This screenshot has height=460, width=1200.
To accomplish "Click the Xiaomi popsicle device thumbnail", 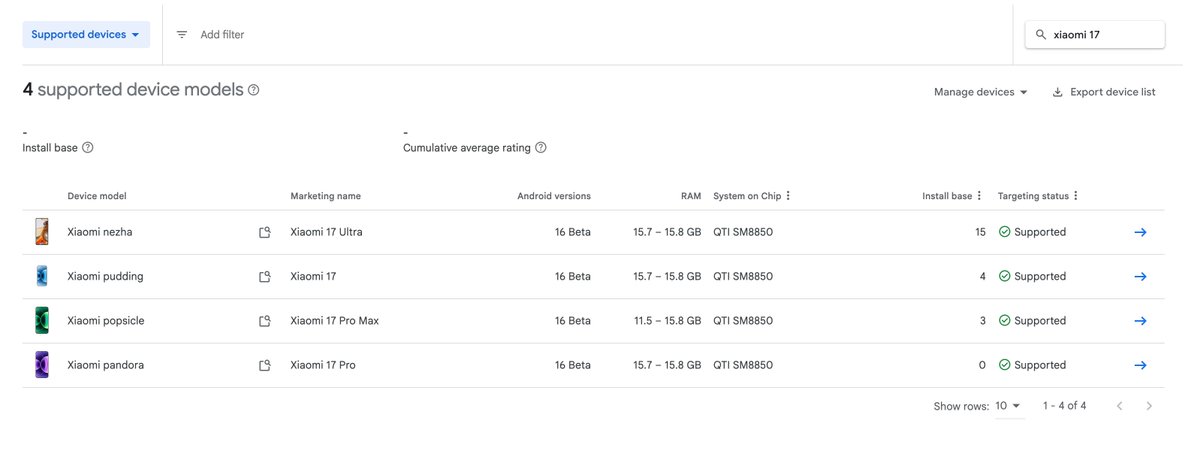I will pos(42,321).
